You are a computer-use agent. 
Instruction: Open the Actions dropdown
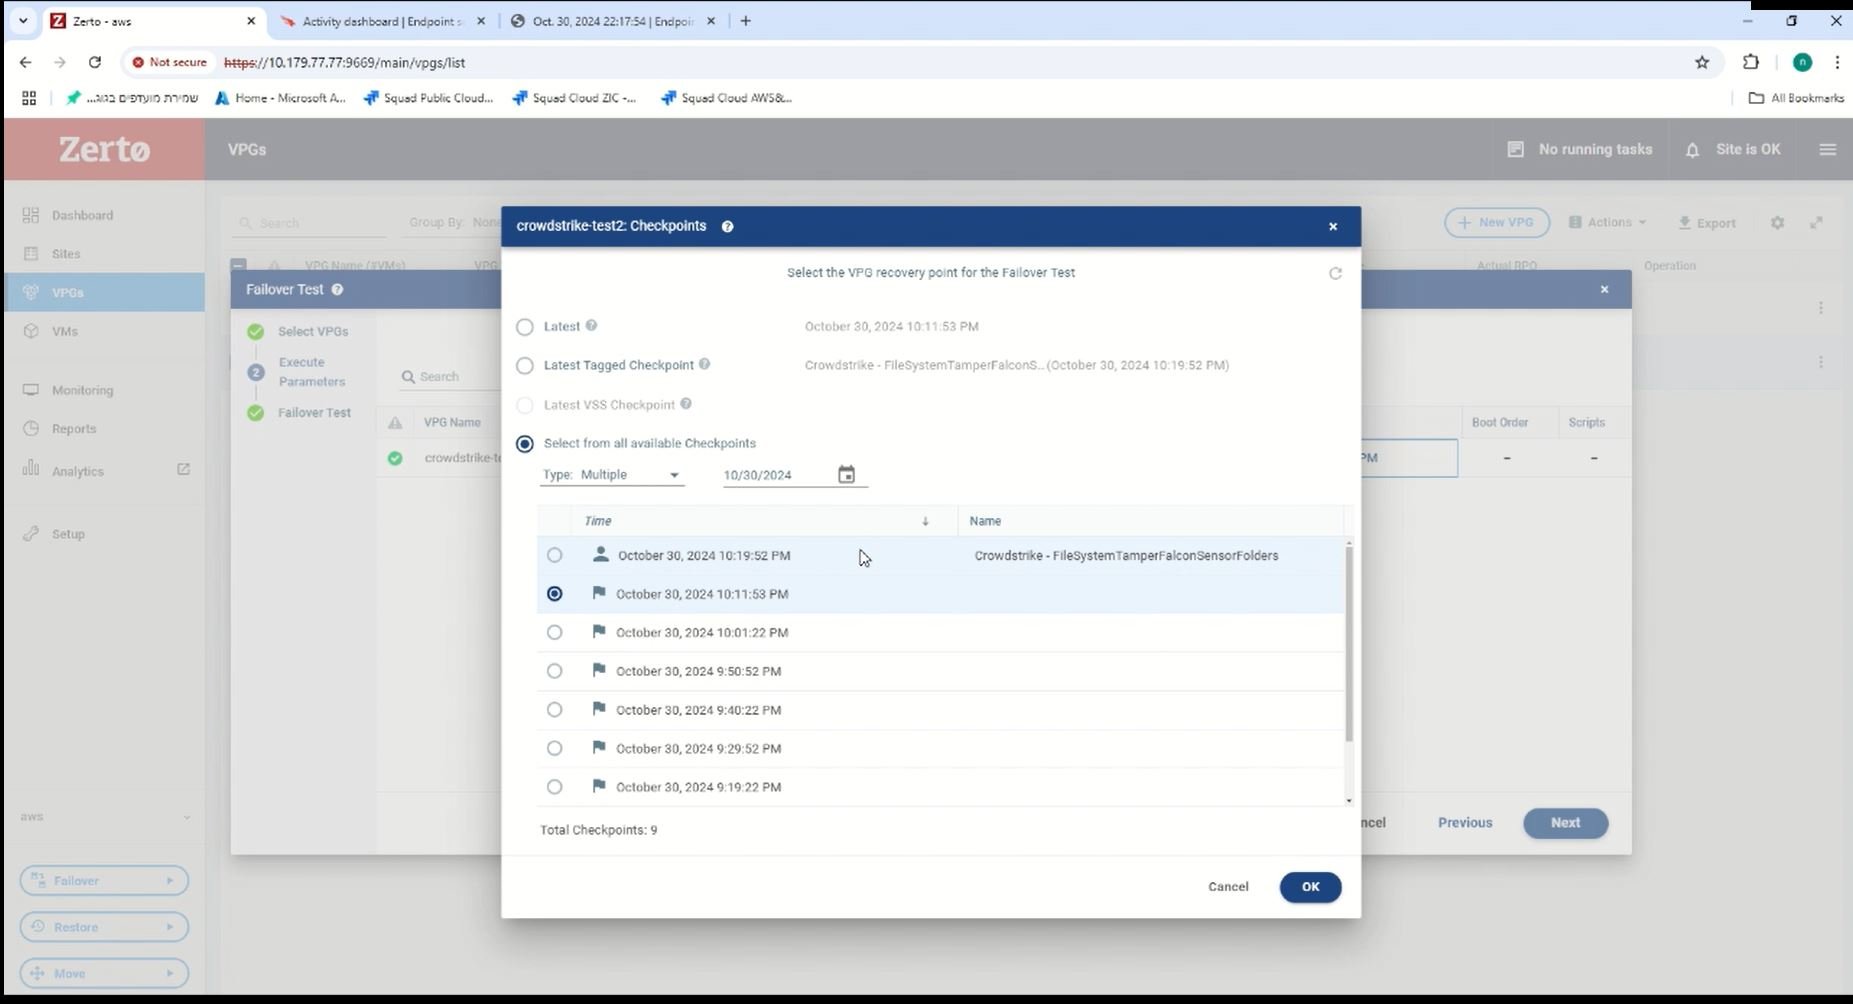[x=1607, y=222]
